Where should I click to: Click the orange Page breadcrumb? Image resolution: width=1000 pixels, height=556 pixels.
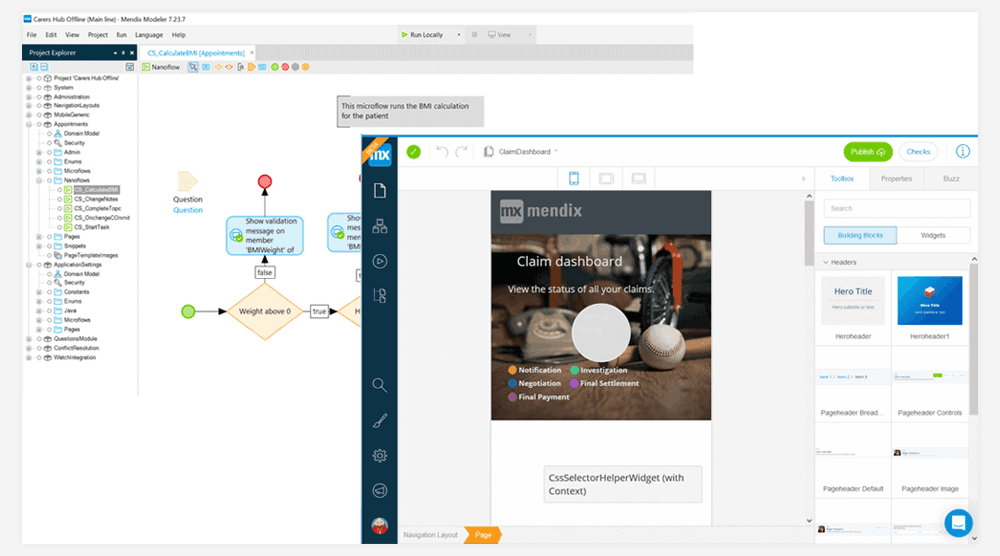[x=483, y=535]
